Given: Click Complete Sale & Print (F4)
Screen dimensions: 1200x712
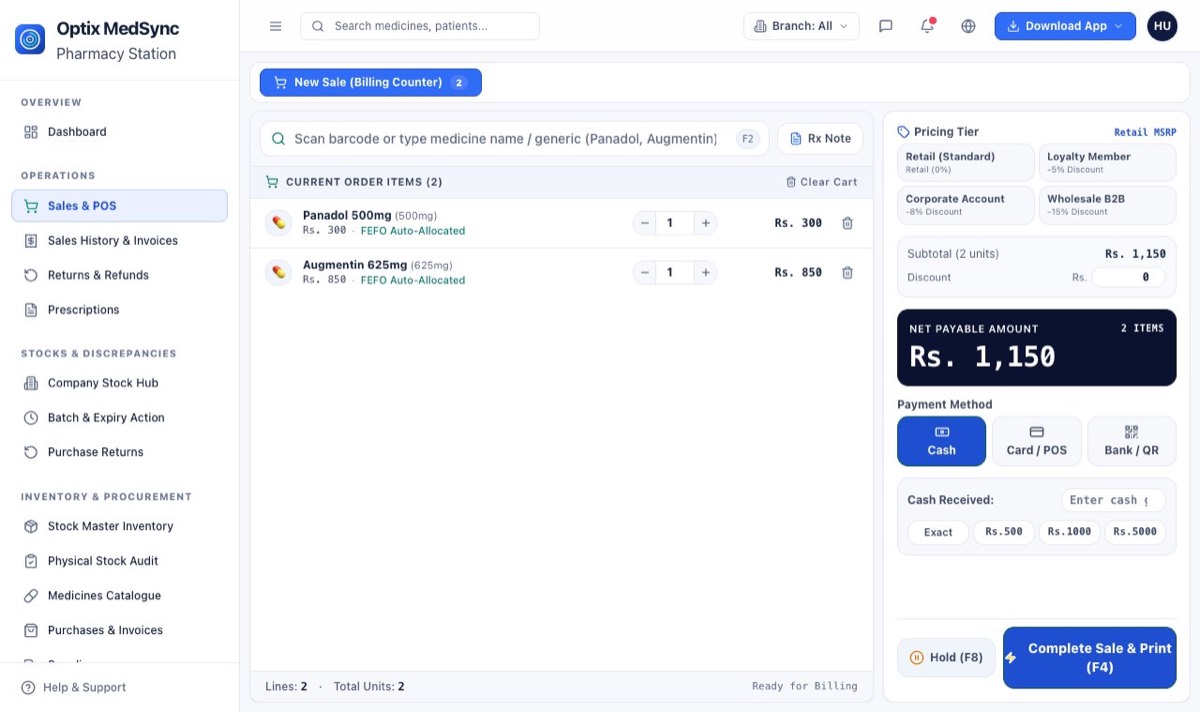Looking at the screenshot, I should (1089, 658).
